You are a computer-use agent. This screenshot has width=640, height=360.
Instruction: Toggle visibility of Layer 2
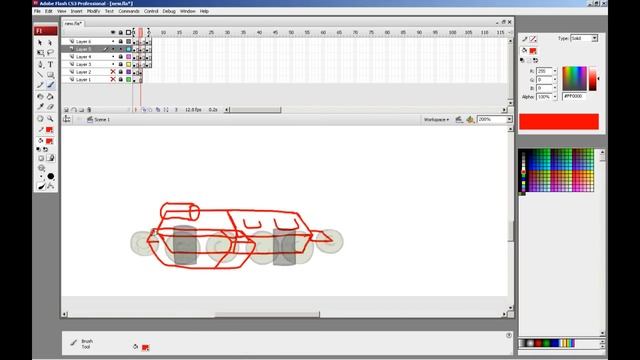point(113,72)
